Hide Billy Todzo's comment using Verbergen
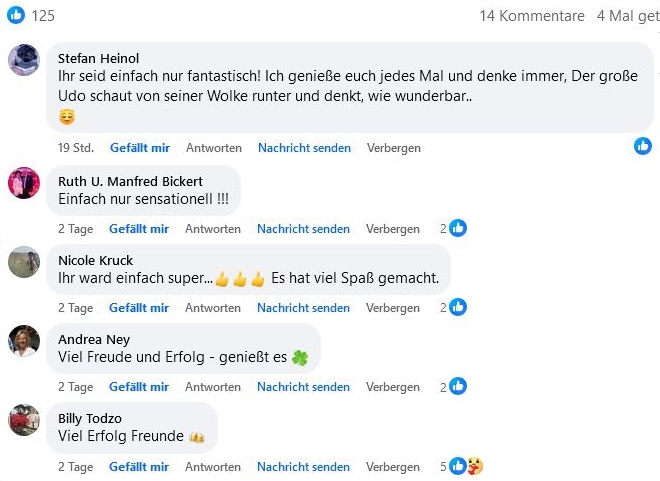660x481 pixels. coord(393,467)
